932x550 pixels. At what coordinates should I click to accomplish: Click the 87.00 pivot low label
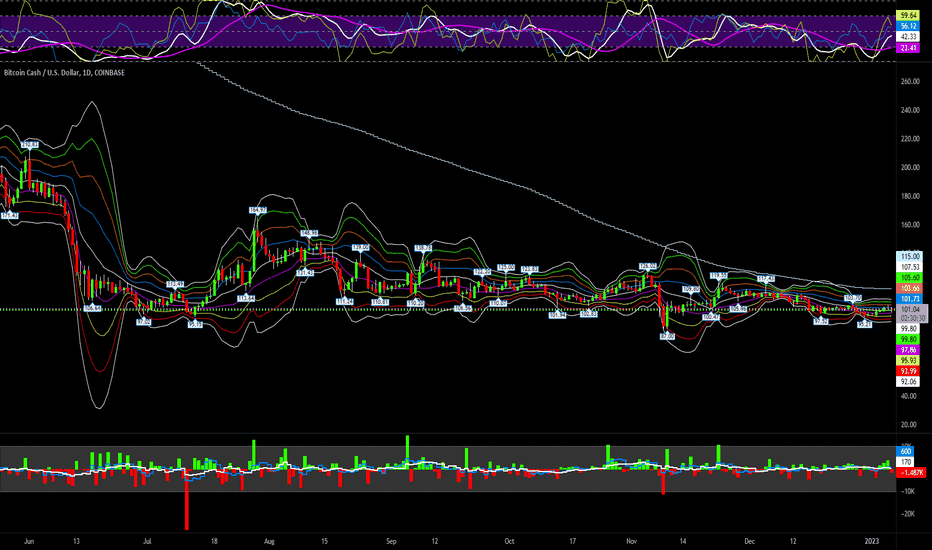click(x=667, y=337)
